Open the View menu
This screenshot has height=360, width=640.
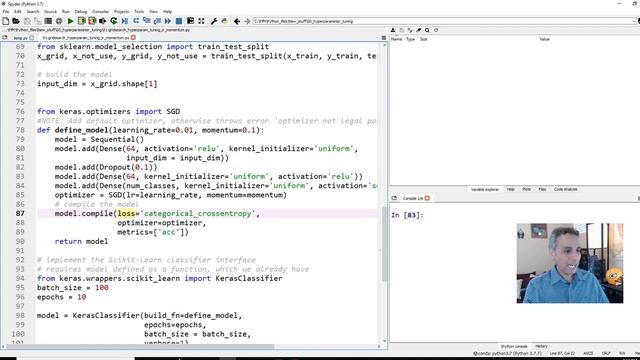[x=153, y=11]
